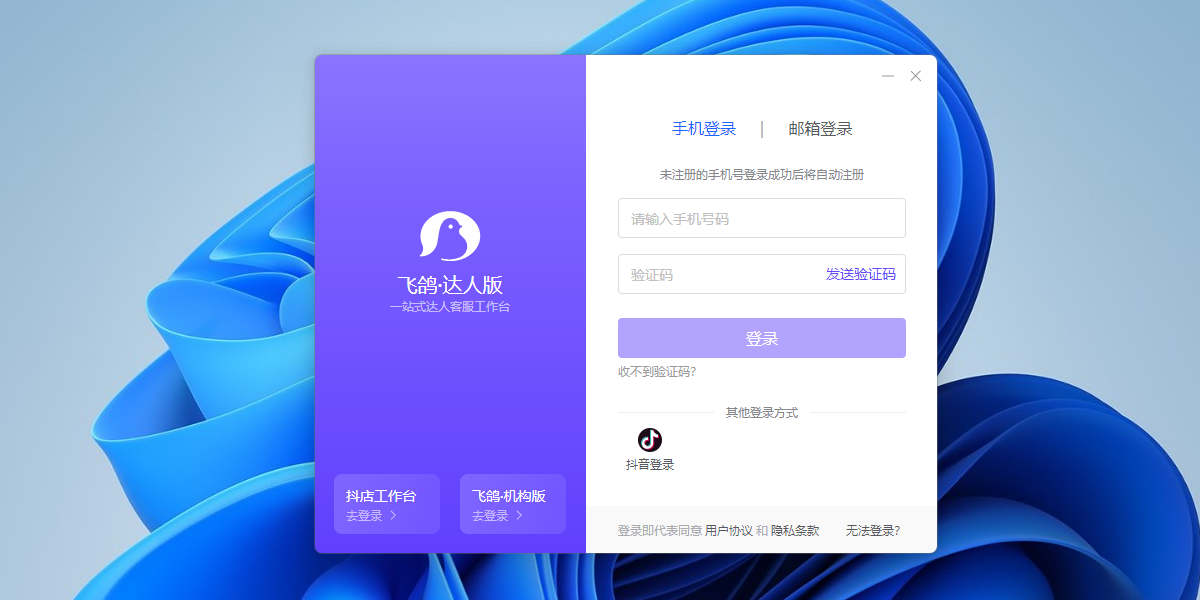
Task: Click the 登录 button
Action: 761,337
